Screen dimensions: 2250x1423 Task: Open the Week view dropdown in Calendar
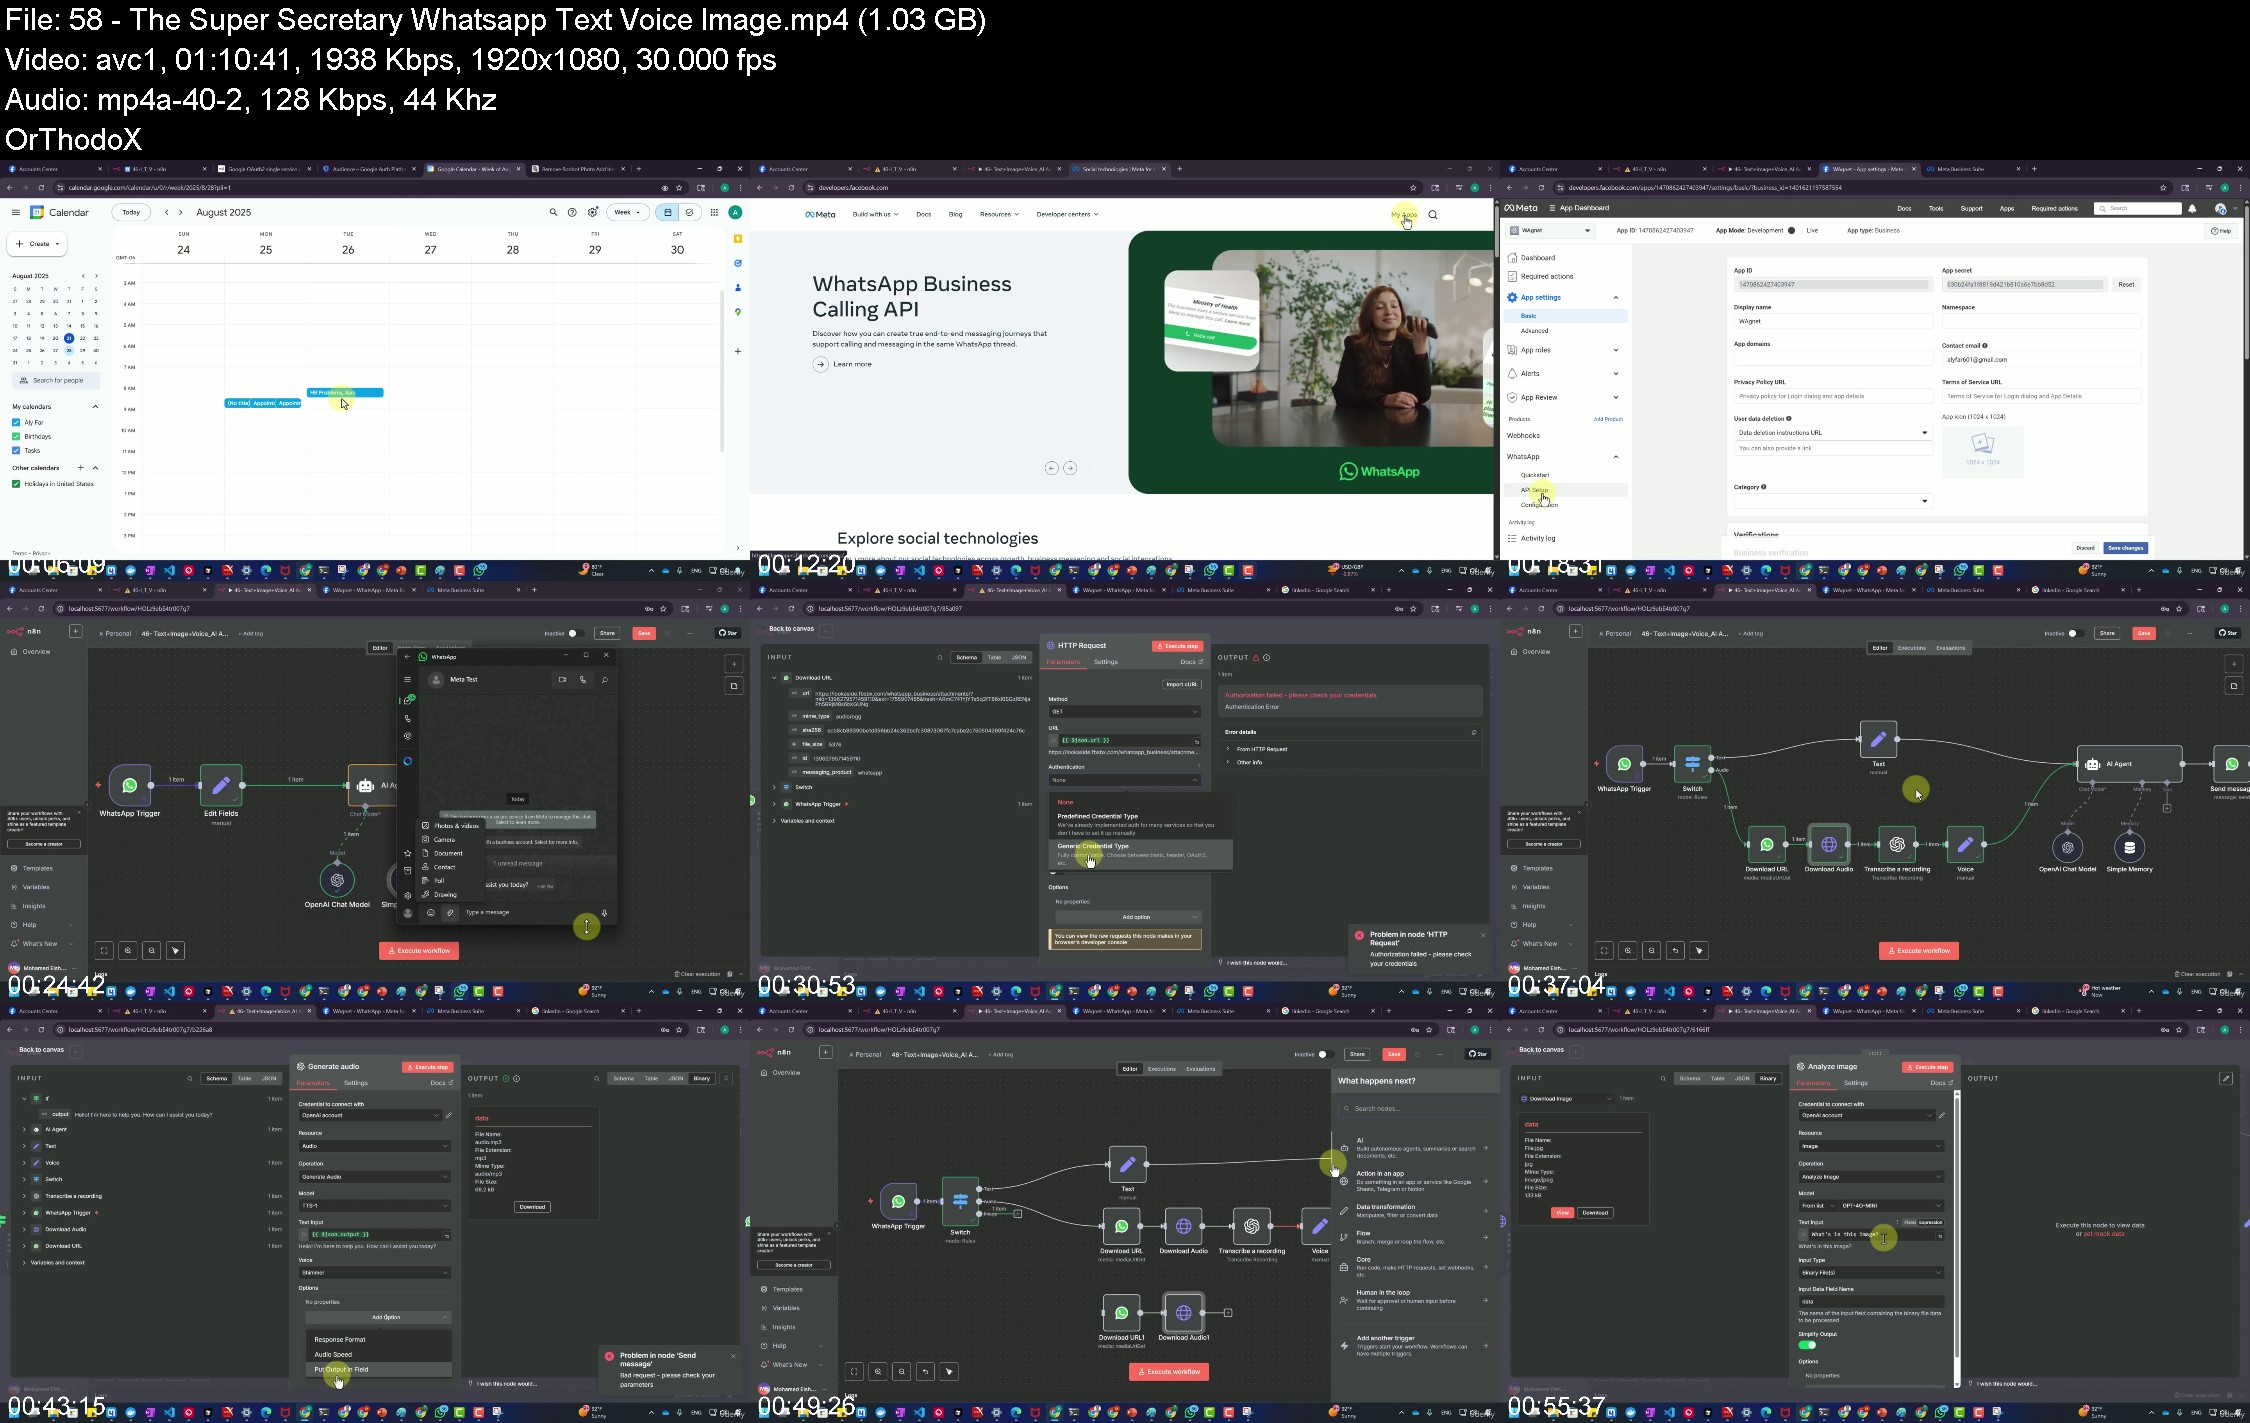point(628,212)
